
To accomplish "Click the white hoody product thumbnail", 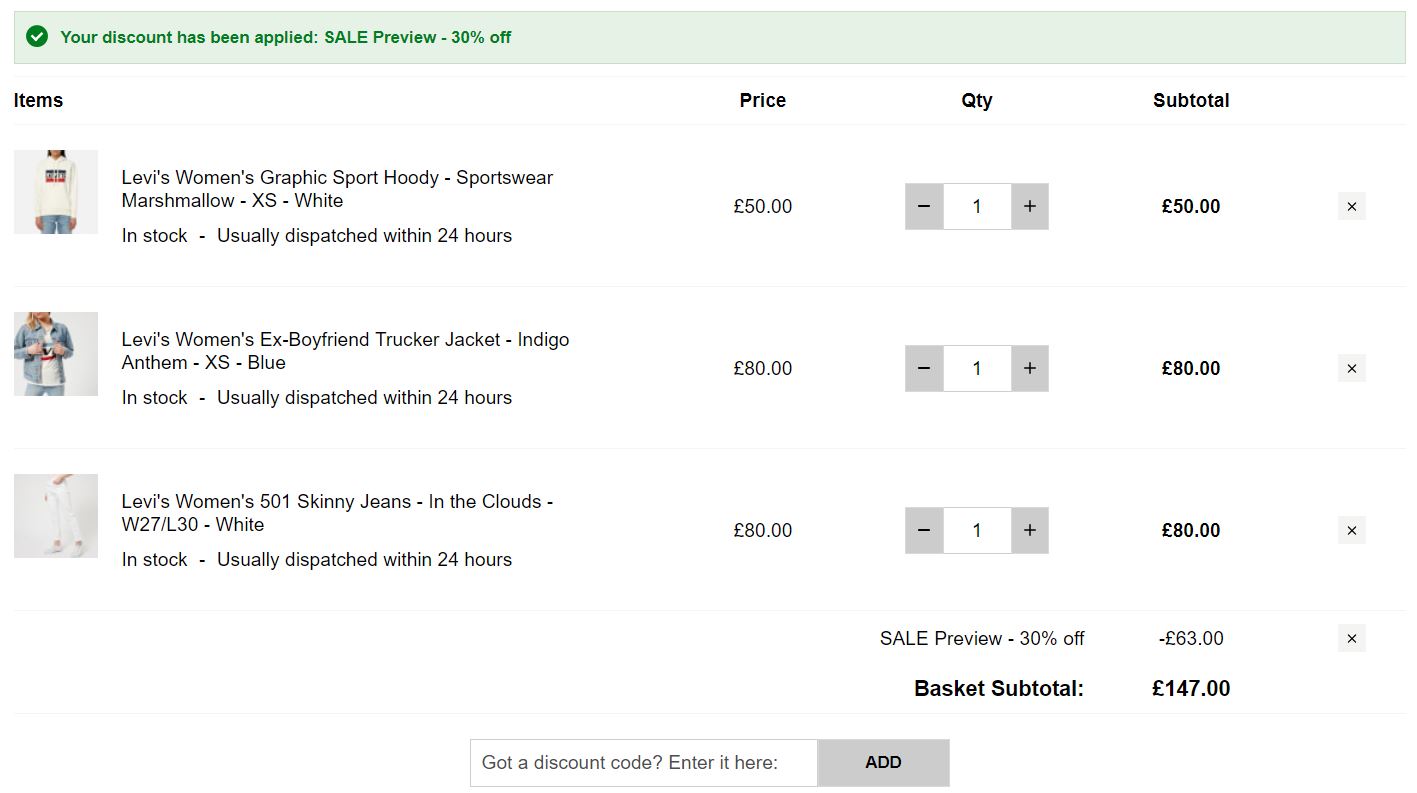I will (56, 192).
